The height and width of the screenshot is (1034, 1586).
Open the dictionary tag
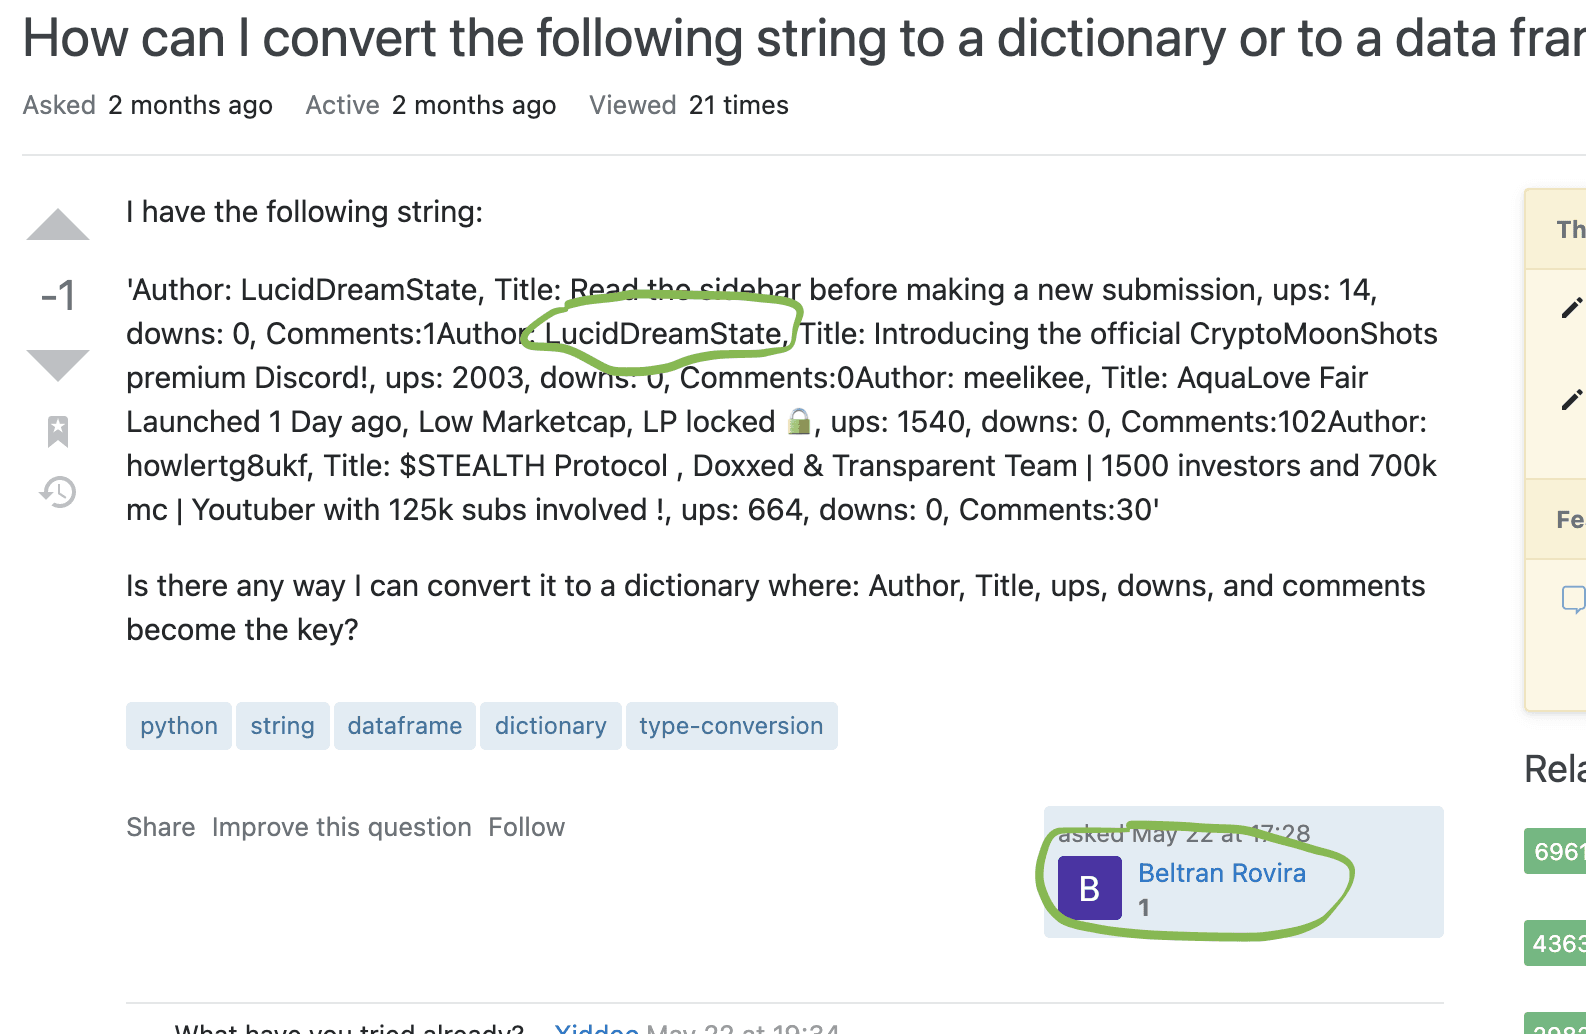coord(551,726)
